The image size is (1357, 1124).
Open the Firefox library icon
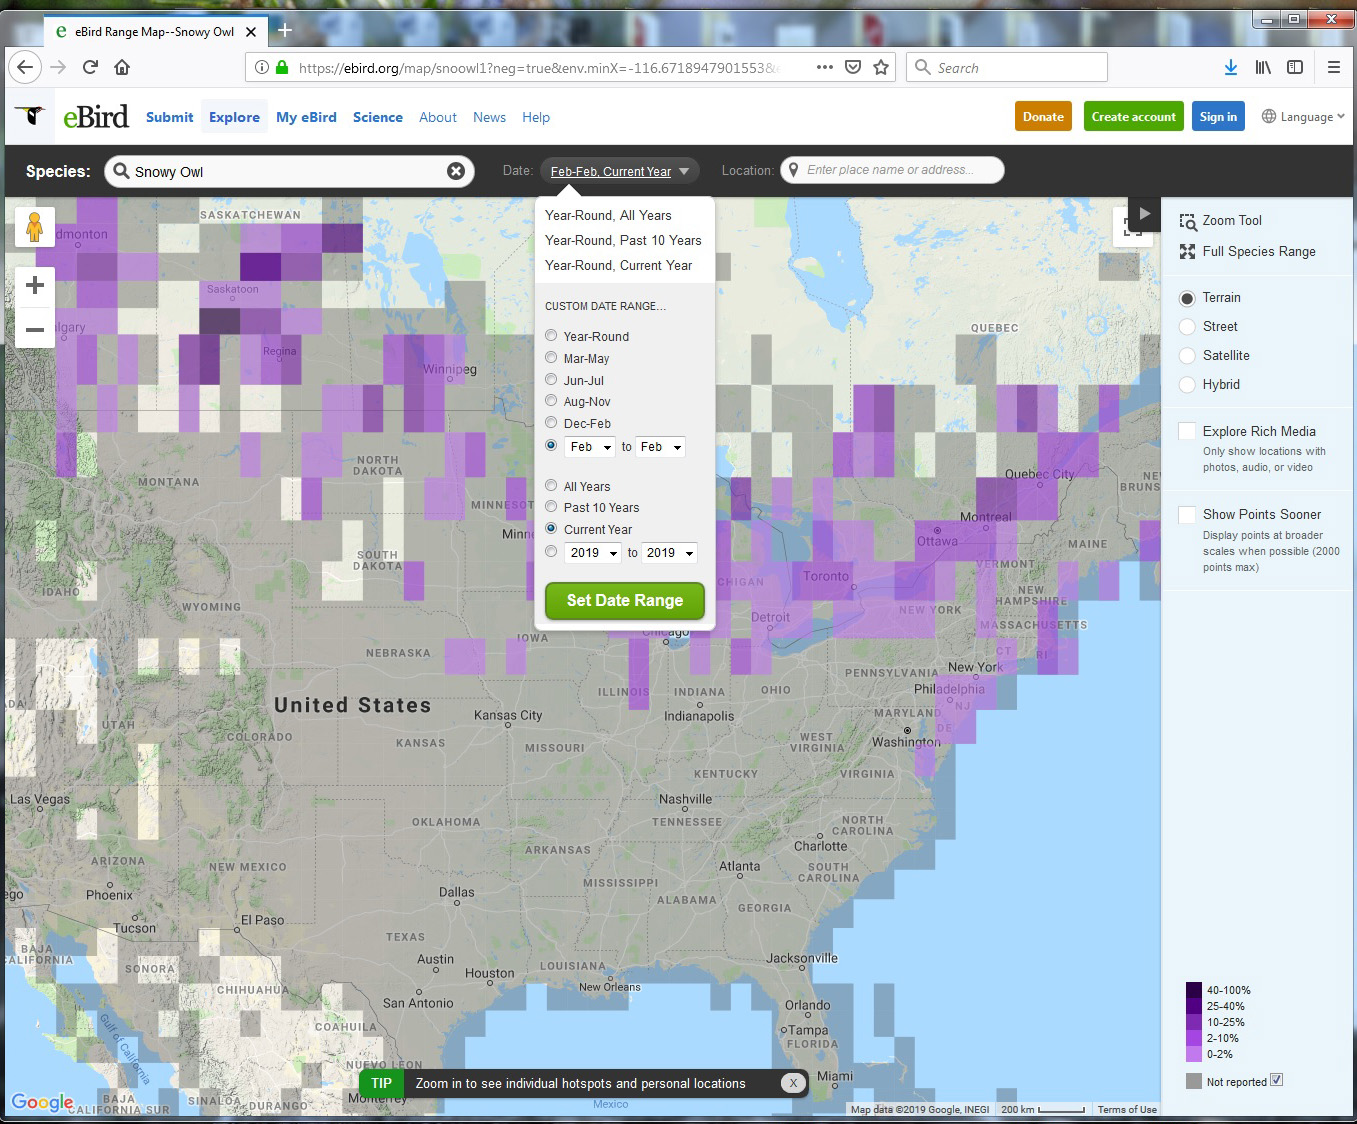tap(1263, 67)
